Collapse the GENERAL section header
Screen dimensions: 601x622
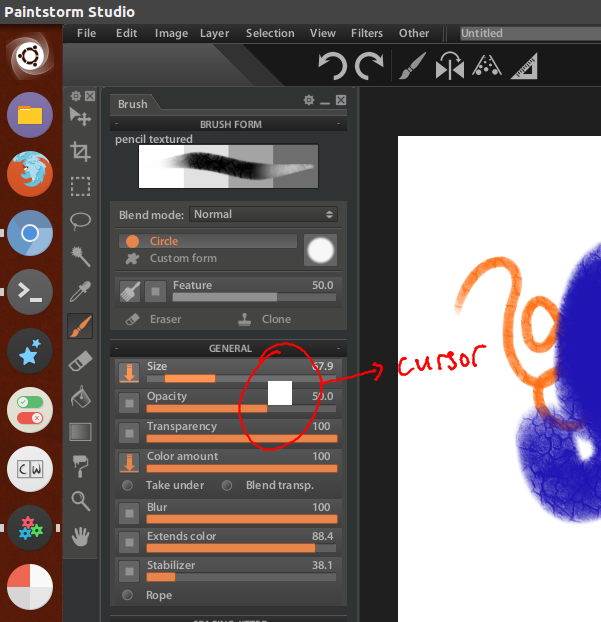tap(228, 348)
